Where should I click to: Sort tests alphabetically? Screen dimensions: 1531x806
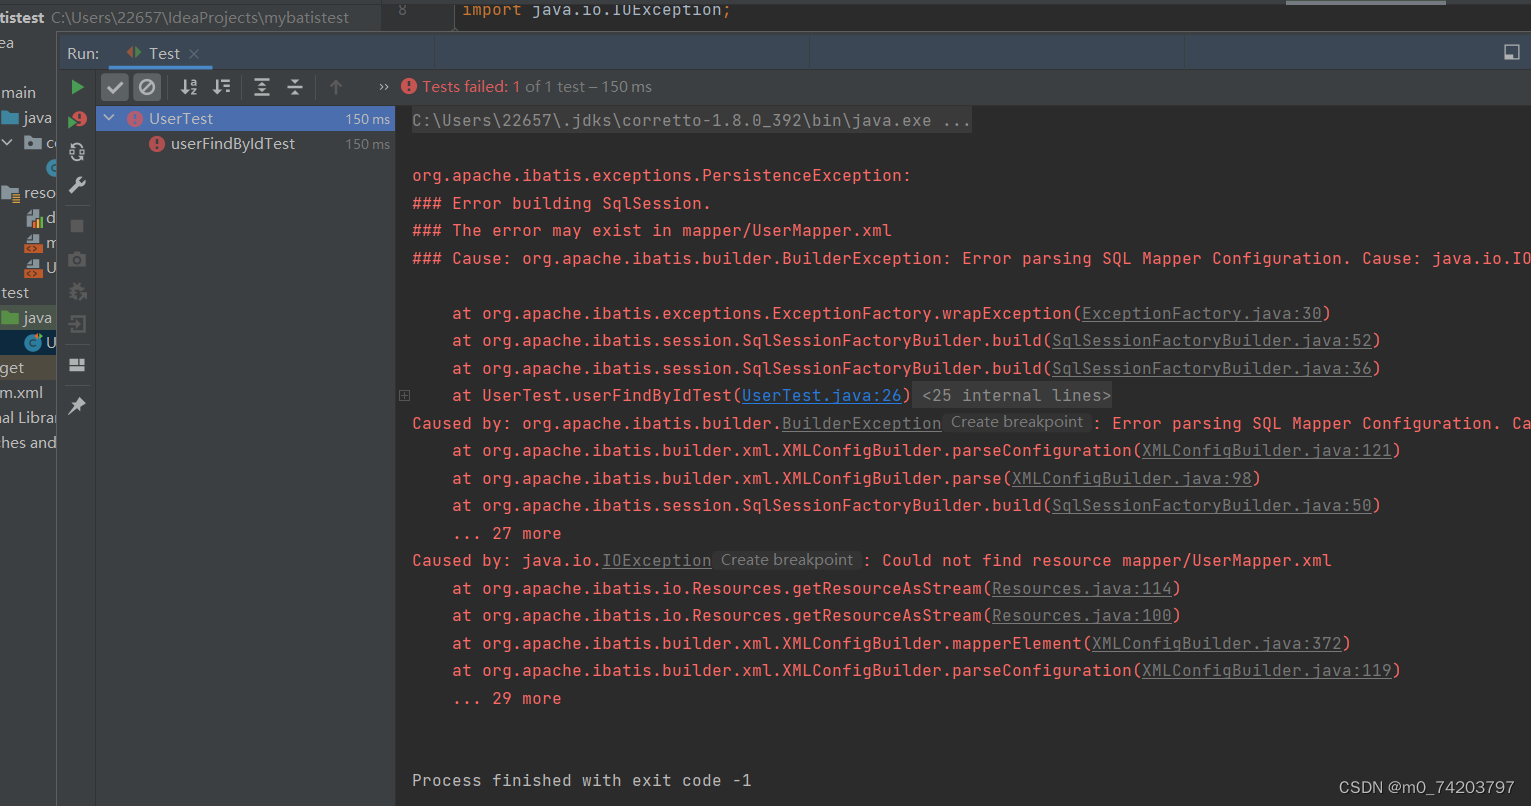point(188,87)
